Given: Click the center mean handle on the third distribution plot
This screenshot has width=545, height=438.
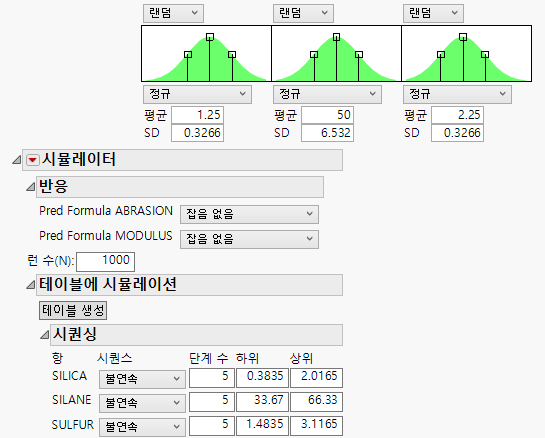Looking at the screenshot, I should [x=463, y=37].
